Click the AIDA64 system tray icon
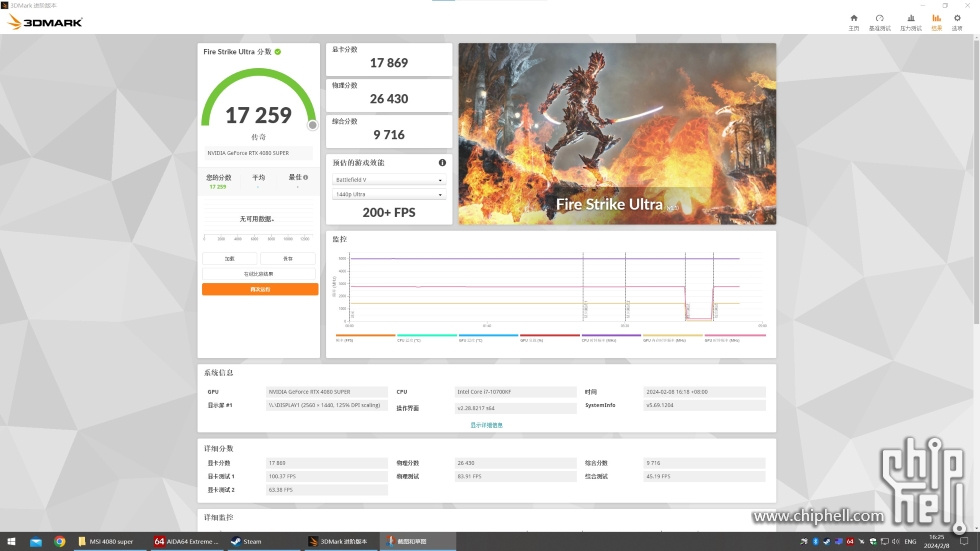The height and width of the screenshot is (551, 980). pyautogui.click(x=850, y=542)
